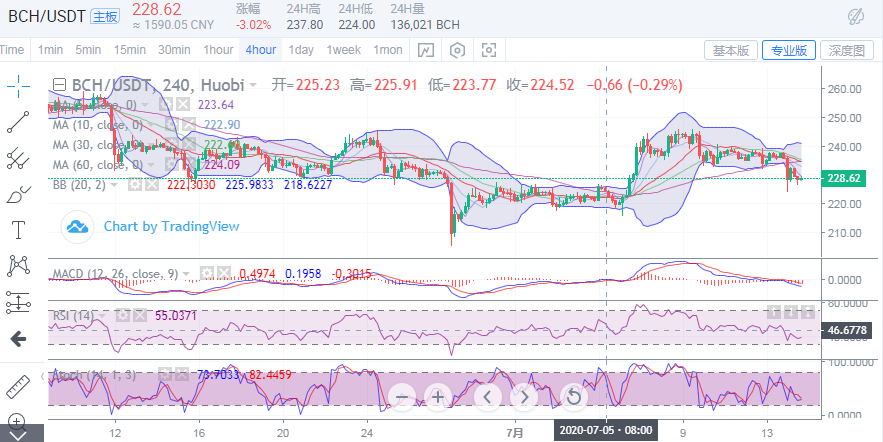Click the crossed-out eye icon at top right
883x442 pixels.
coord(857,16)
